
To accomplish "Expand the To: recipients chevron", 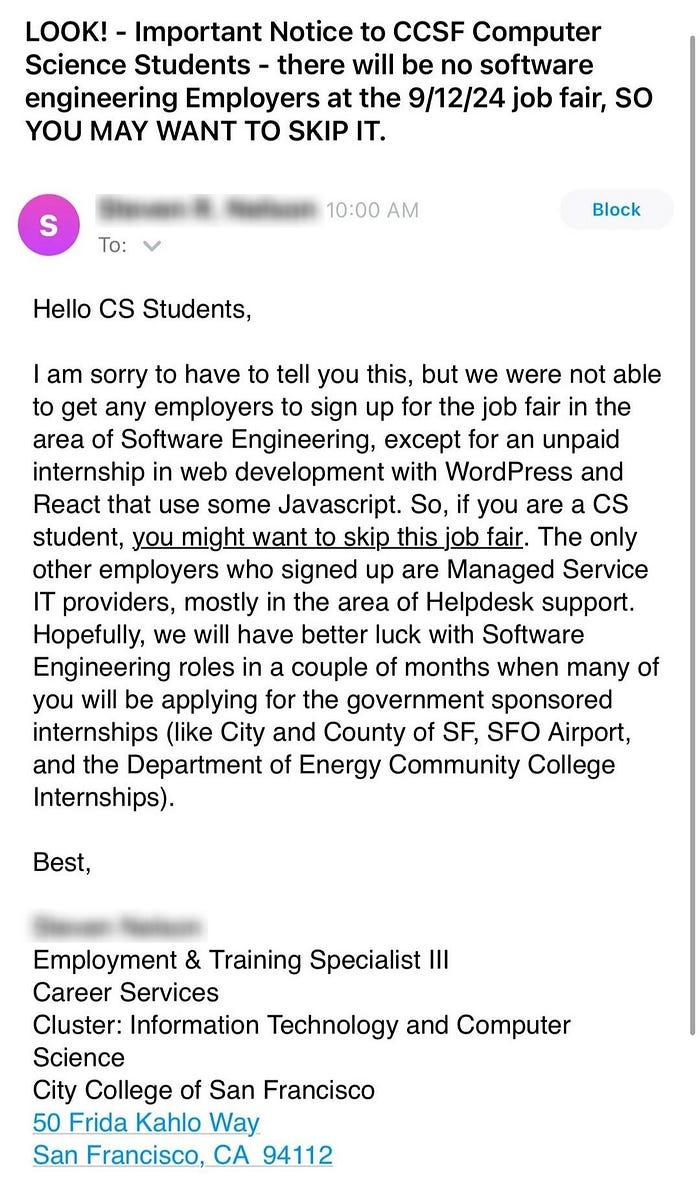I will (x=152, y=245).
